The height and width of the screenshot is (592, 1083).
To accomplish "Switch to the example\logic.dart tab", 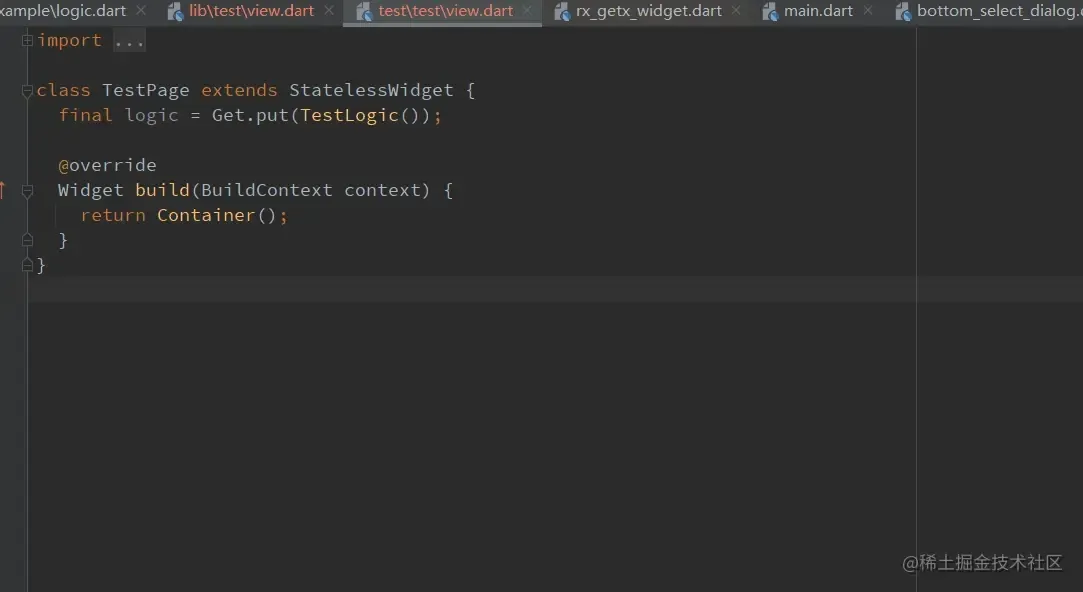I will pos(63,11).
